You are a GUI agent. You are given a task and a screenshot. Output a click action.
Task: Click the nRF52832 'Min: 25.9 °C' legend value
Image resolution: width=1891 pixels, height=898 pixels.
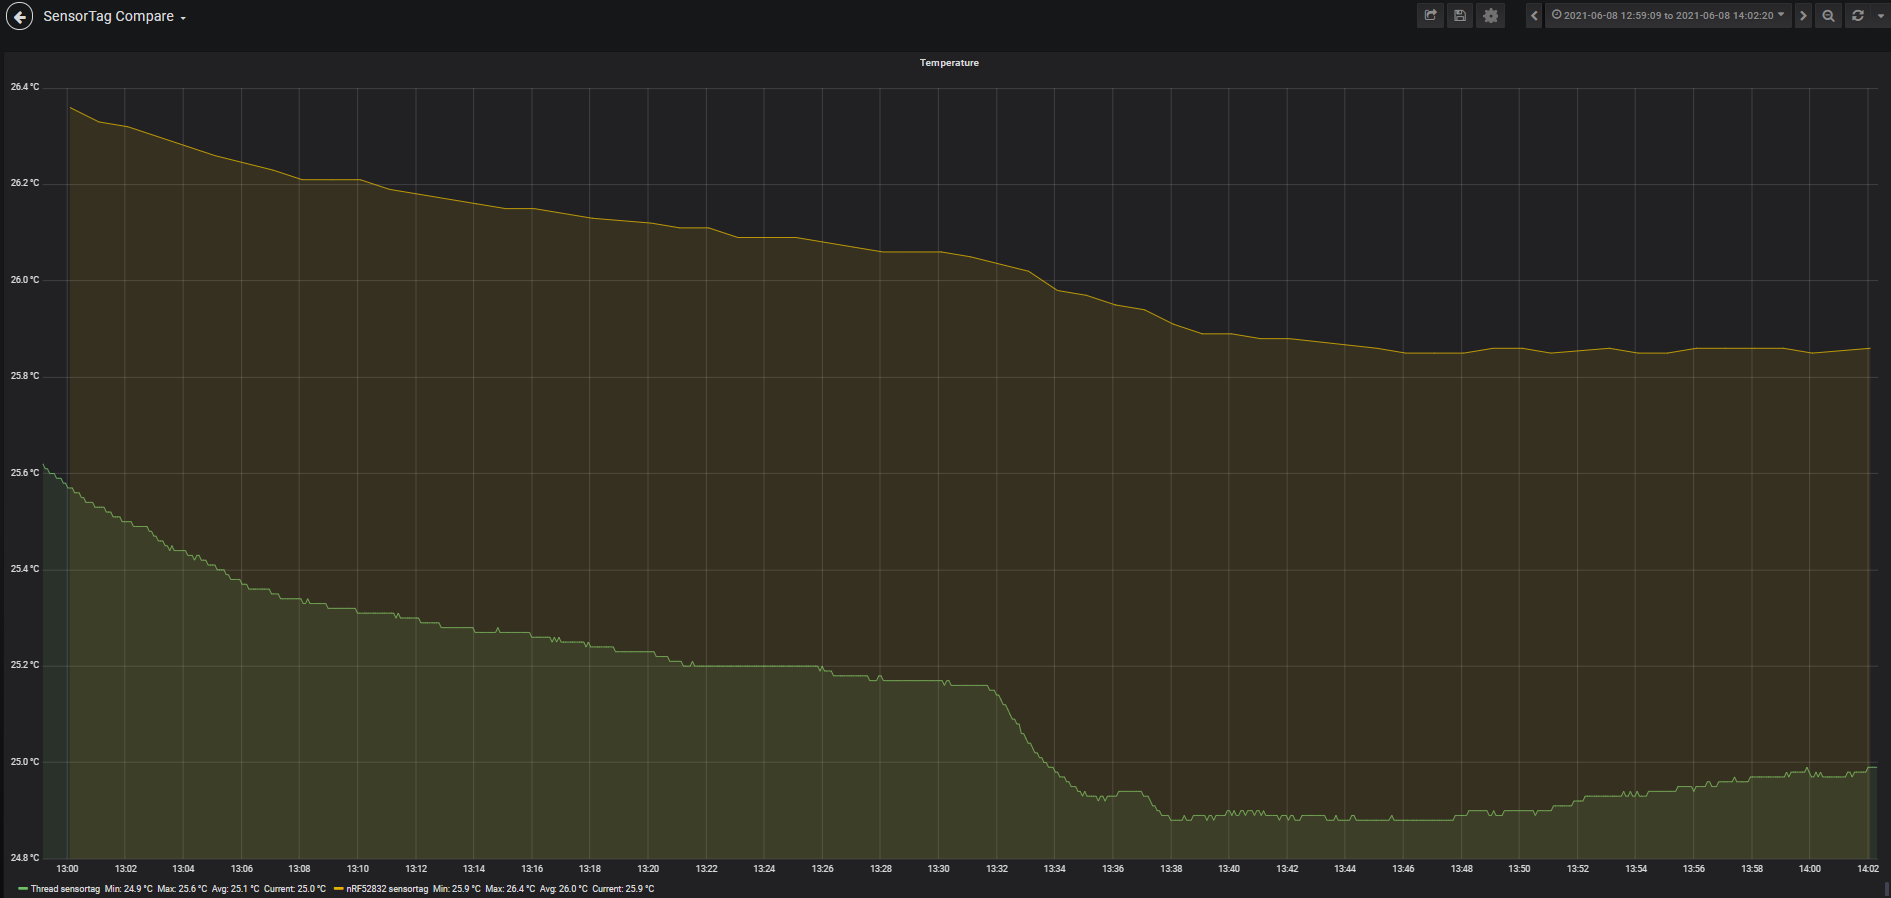tap(457, 889)
